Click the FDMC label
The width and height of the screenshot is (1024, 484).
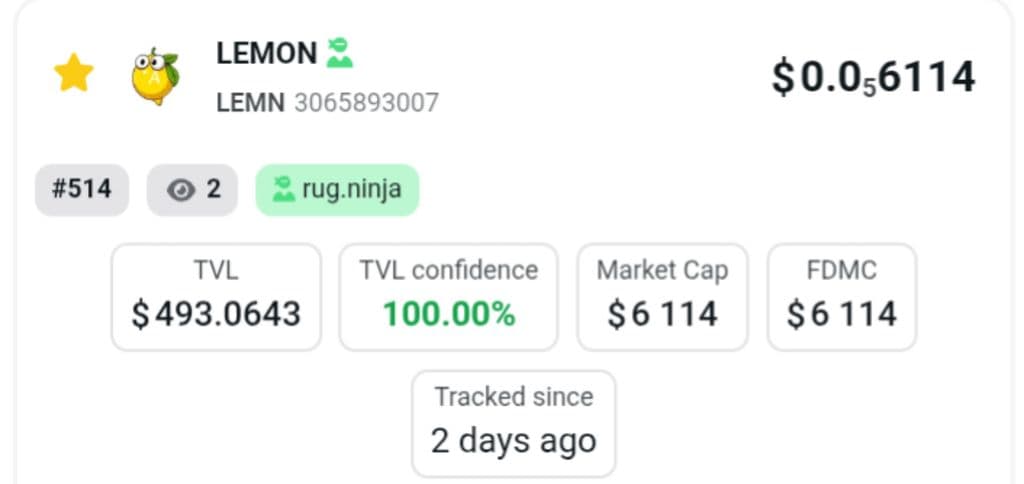point(841,270)
